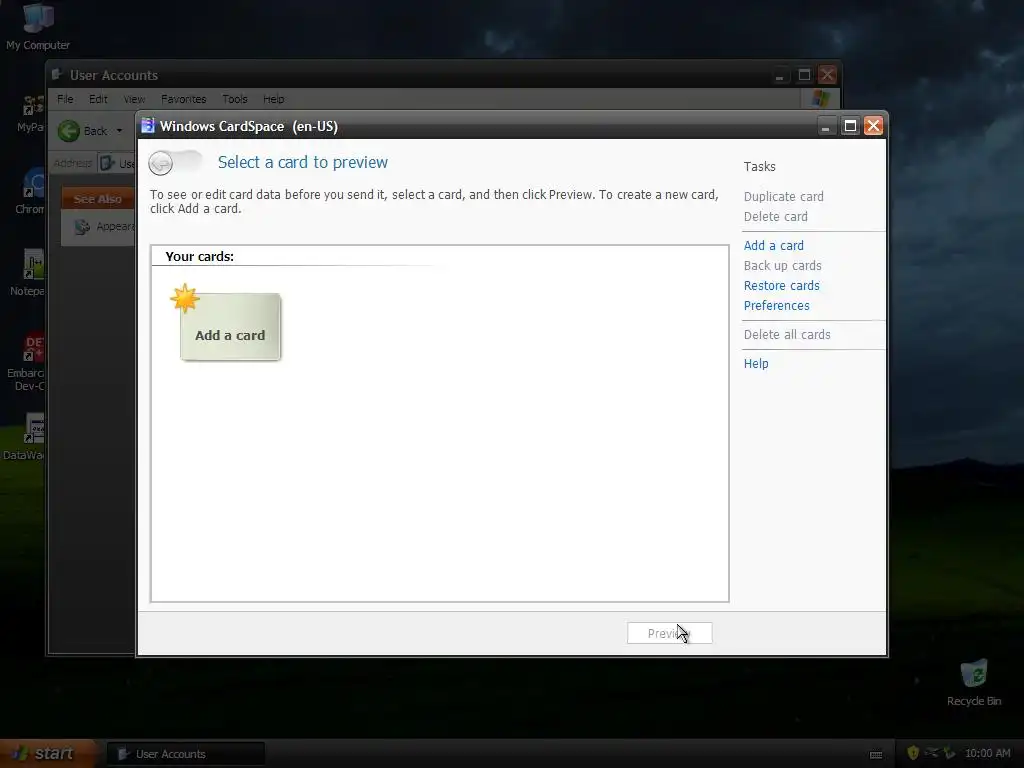Expand the Back history dropdown arrow
Screen dimensions: 1024x768
pyautogui.click(x=119, y=131)
